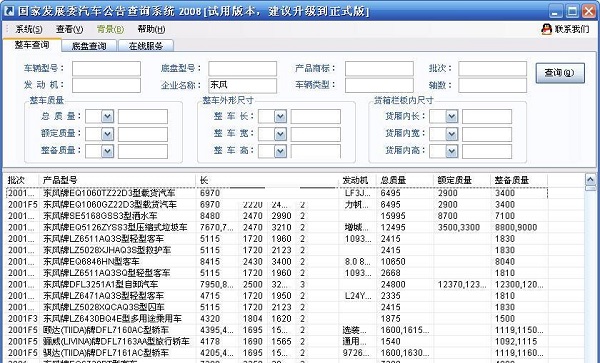Sort by the 发动机 column header
The width and height of the screenshot is (600, 363).
(358, 180)
